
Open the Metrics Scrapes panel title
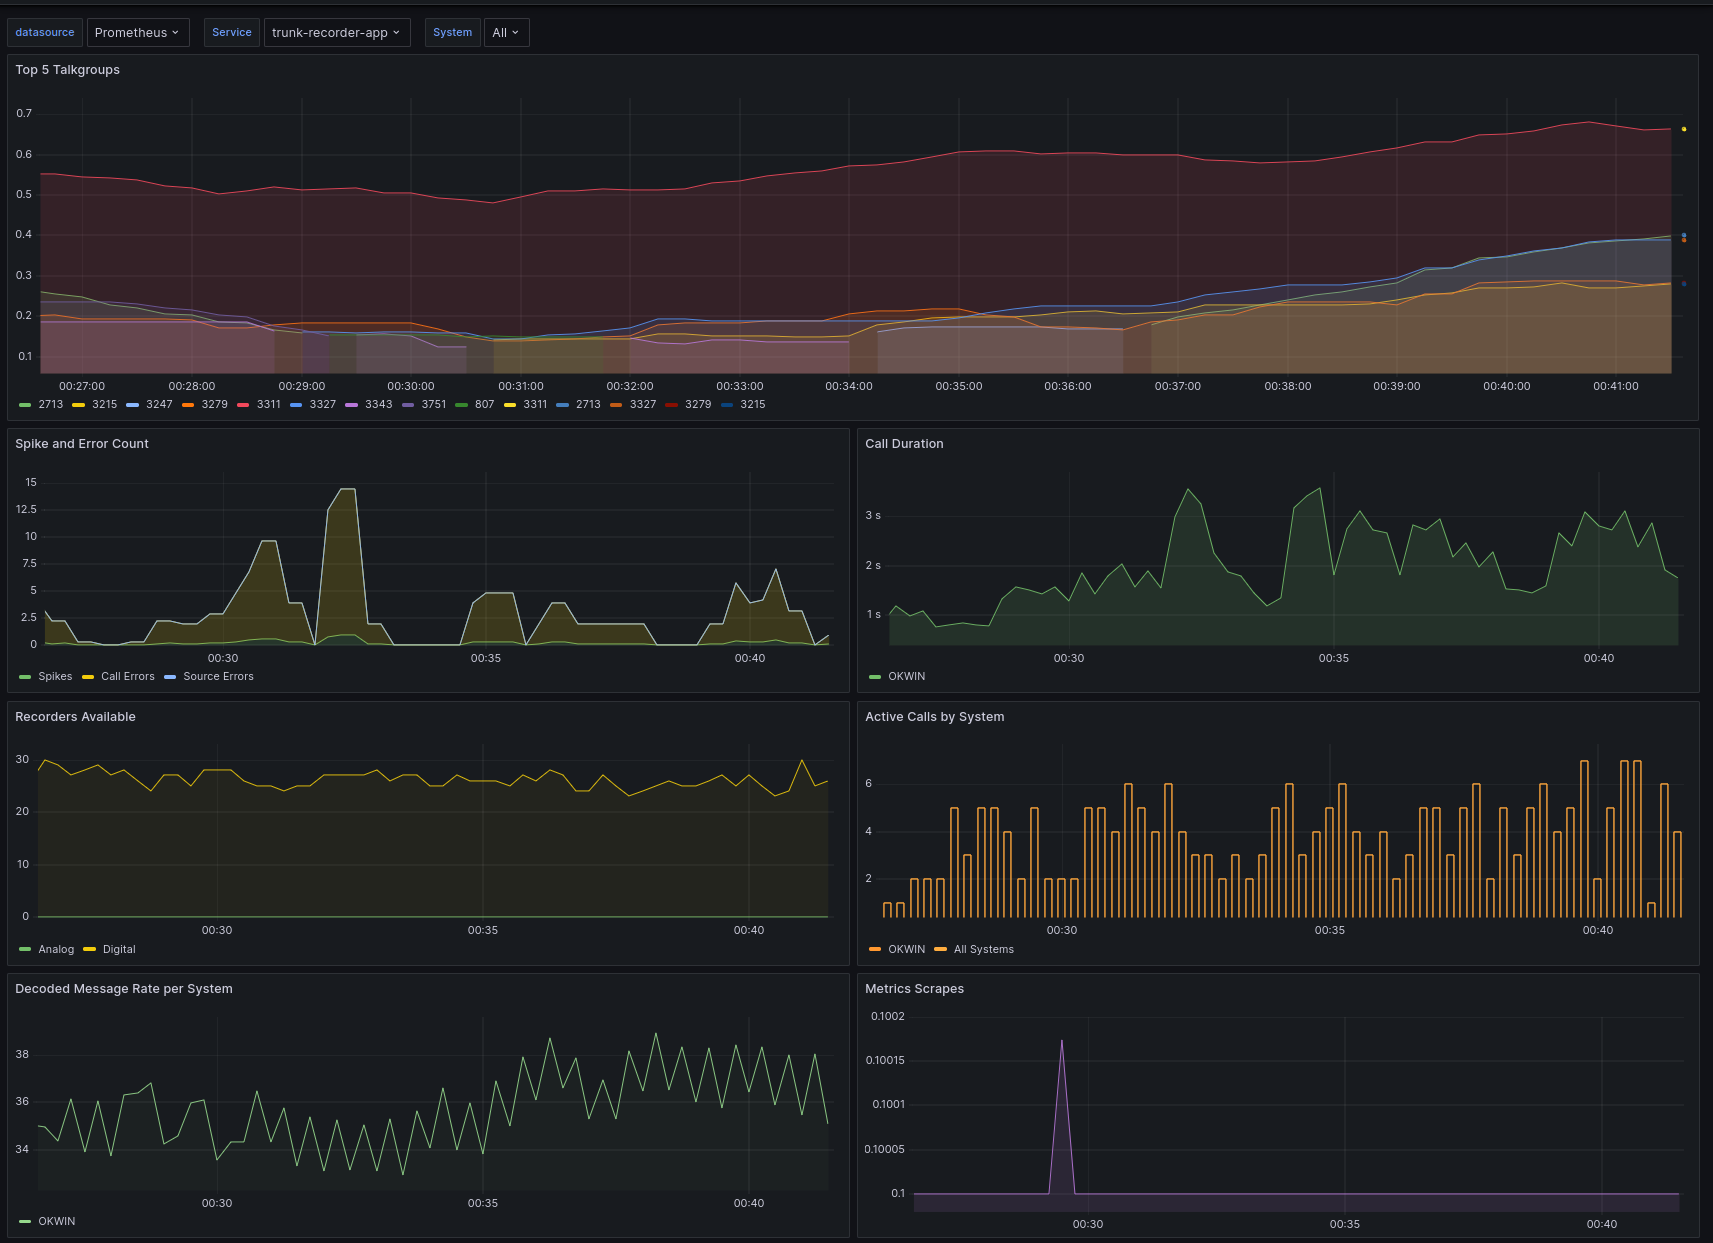pyautogui.click(x=914, y=989)
